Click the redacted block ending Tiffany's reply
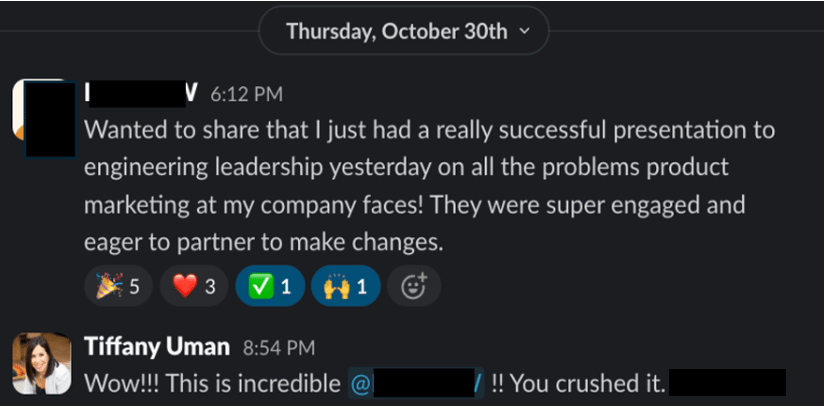 pyautogui.click(x=726, y=383)
